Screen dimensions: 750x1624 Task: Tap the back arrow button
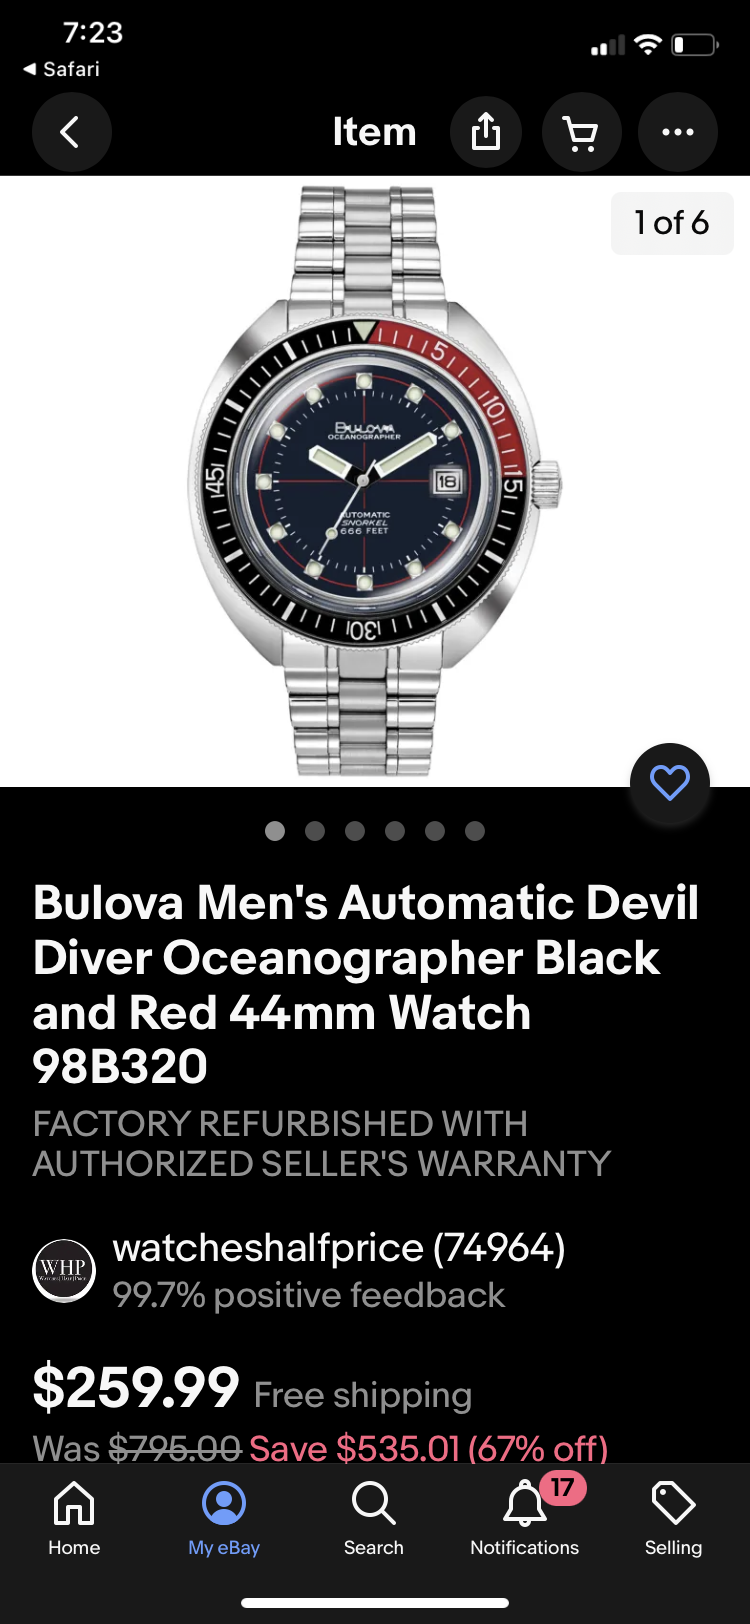[x=71, y=132]
